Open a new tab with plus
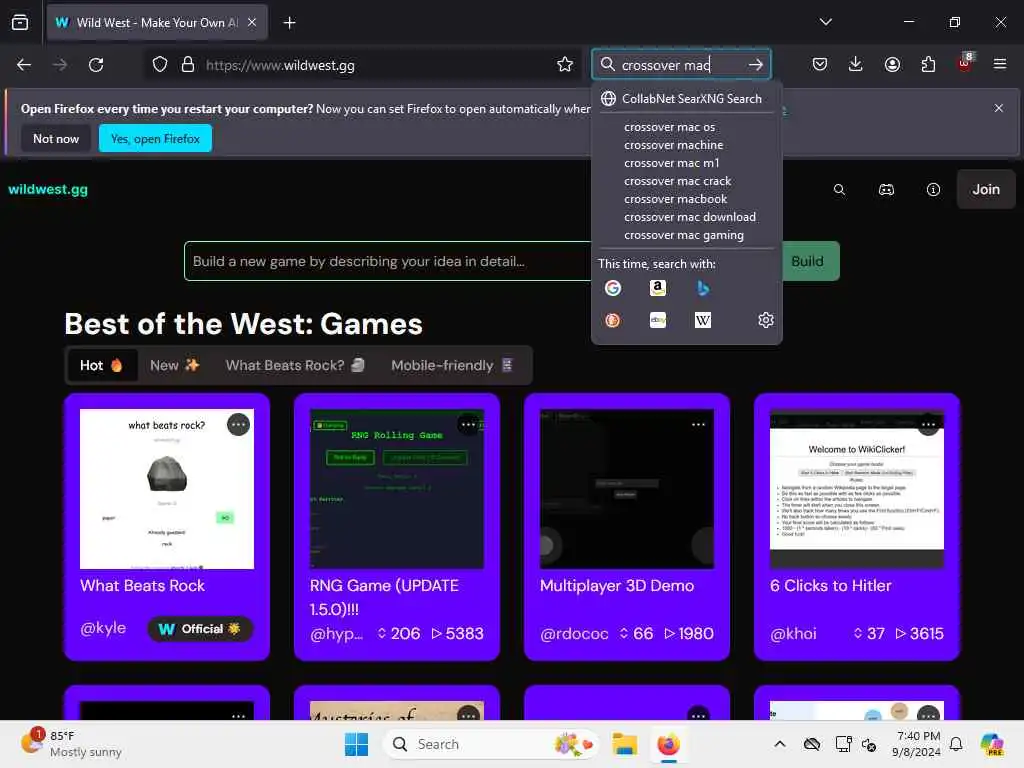1024x768 pixels. 289,23
